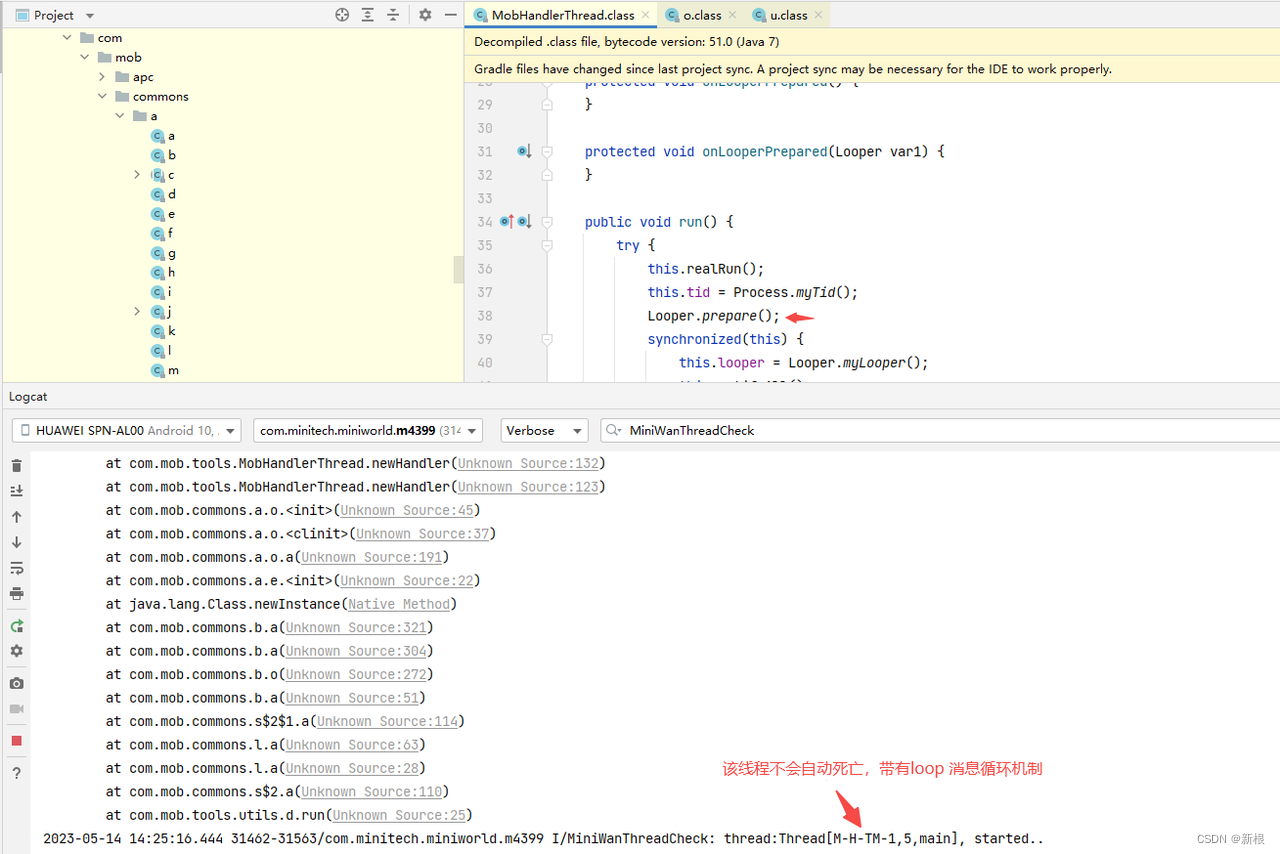Open Unknown Source:272 link

click(x=356, y=674)
